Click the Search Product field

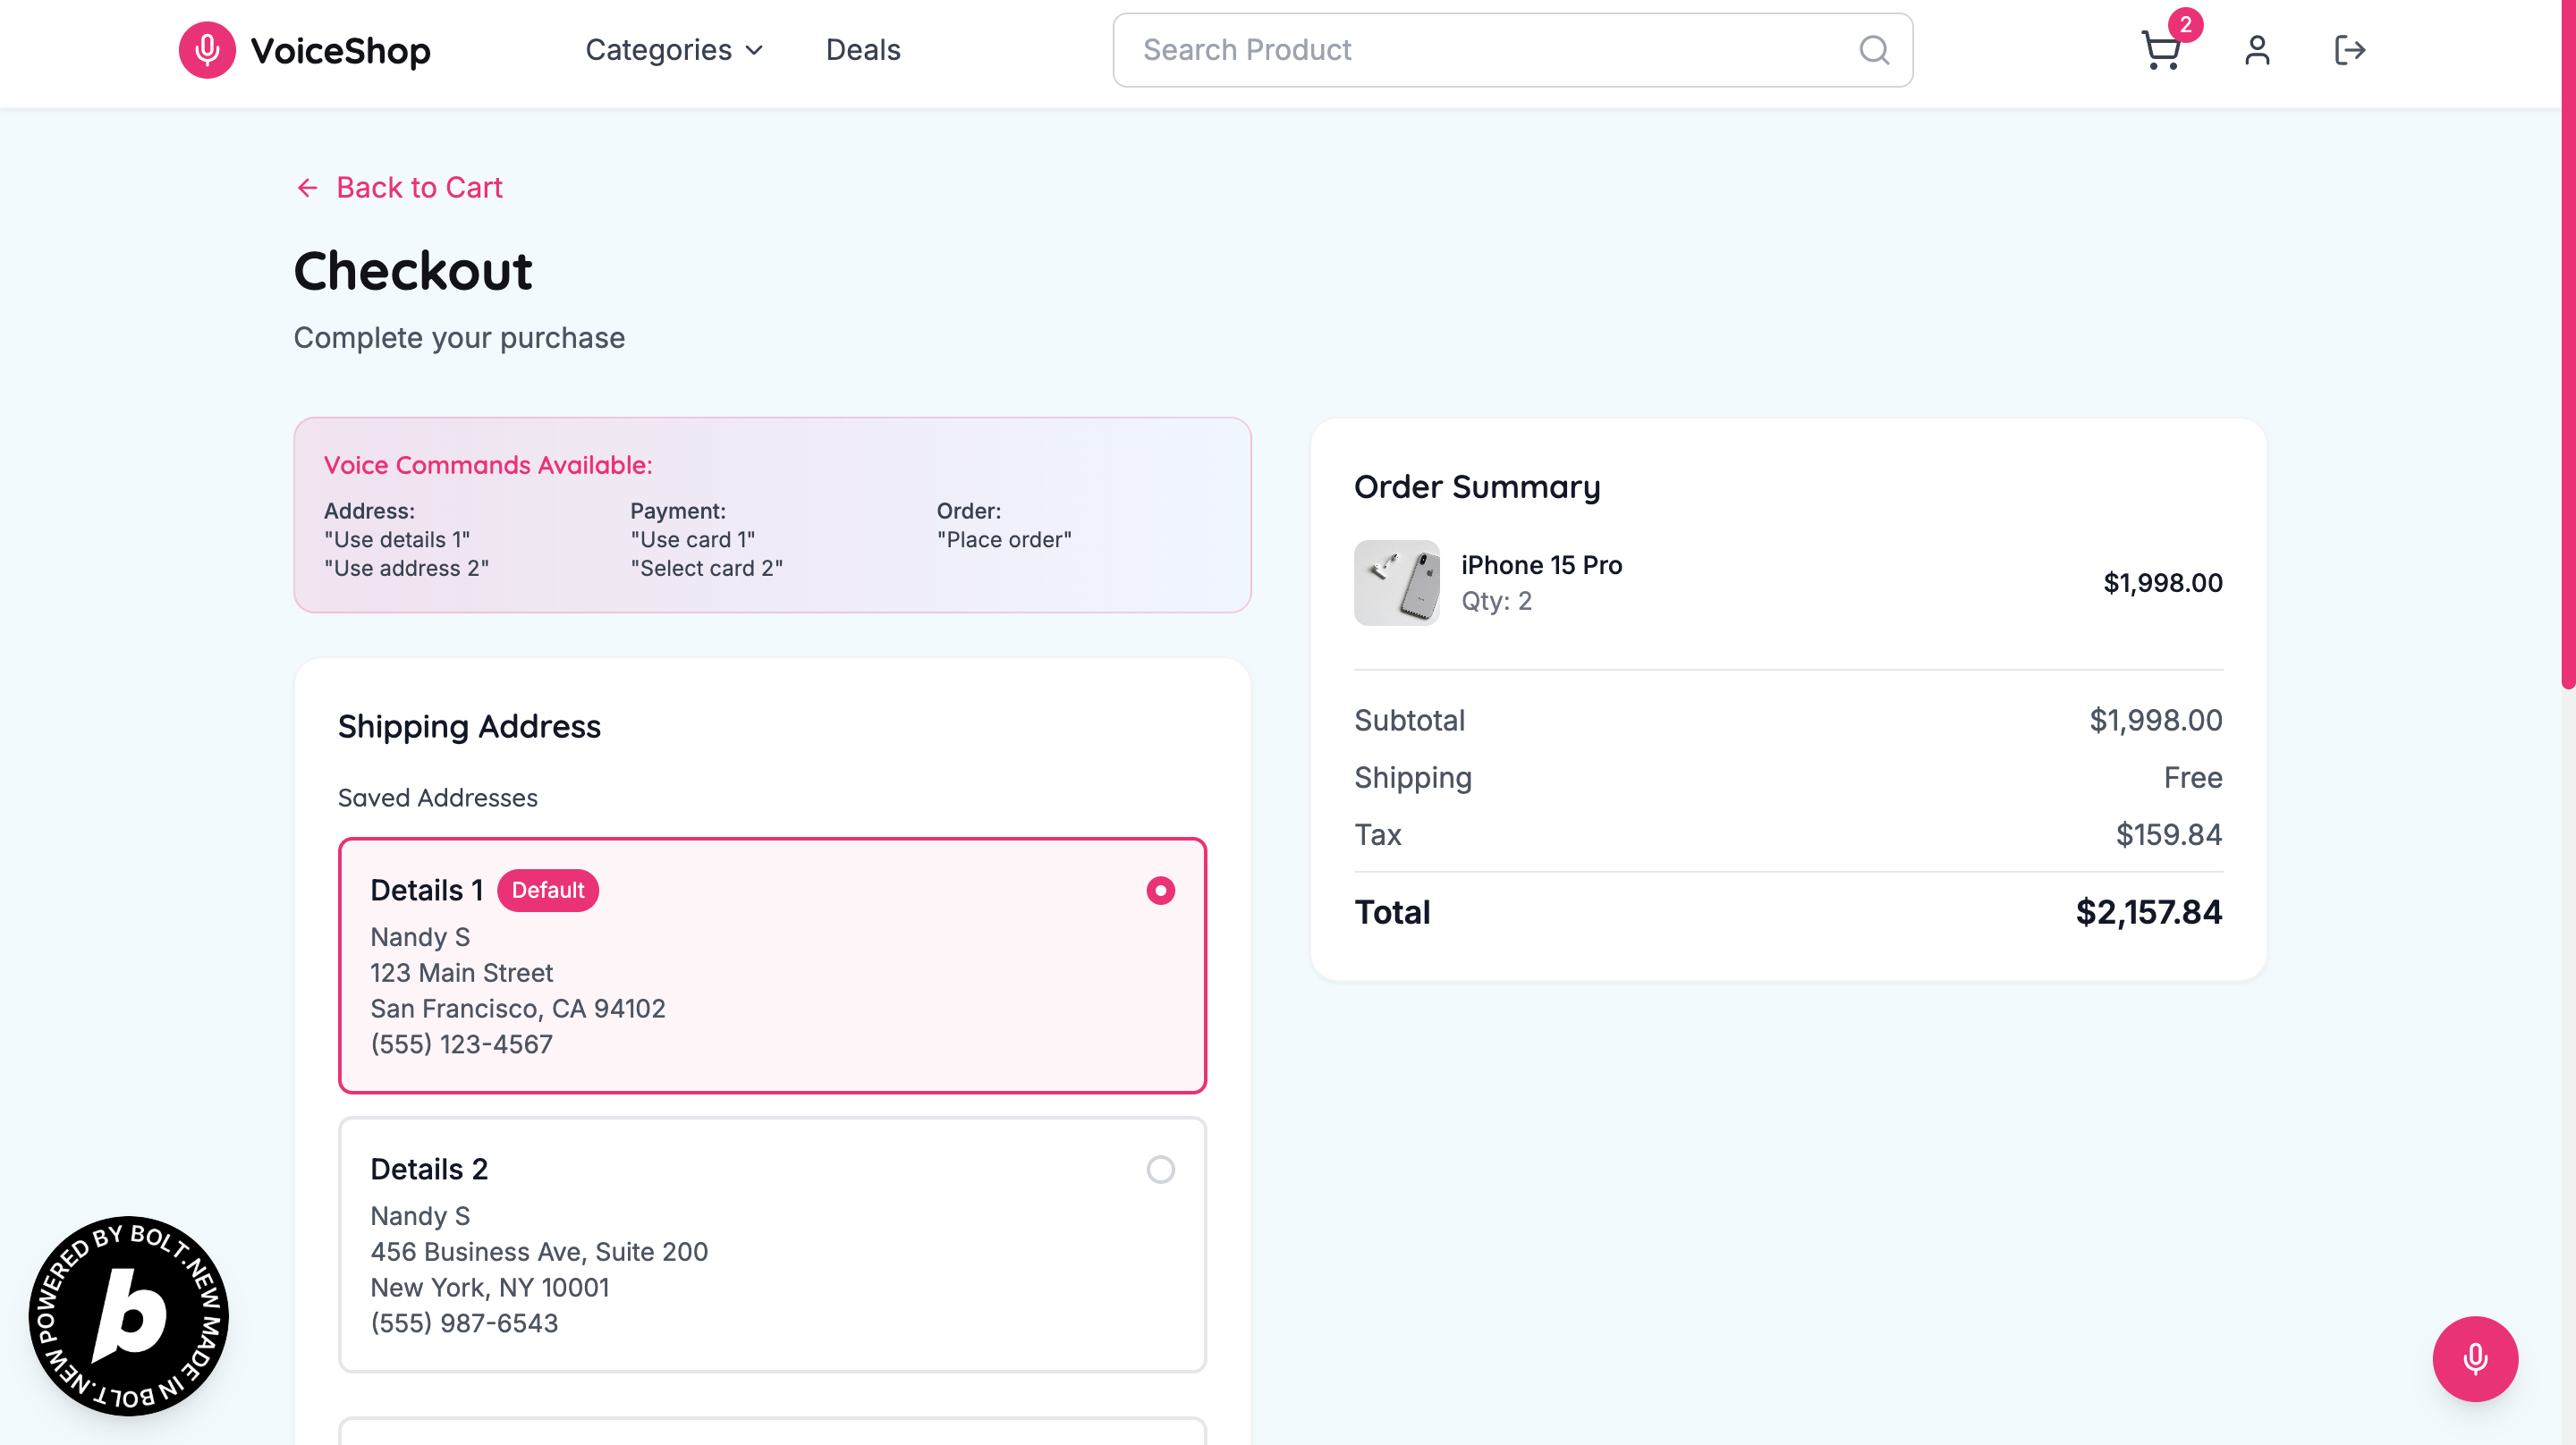click(1480, 50)
